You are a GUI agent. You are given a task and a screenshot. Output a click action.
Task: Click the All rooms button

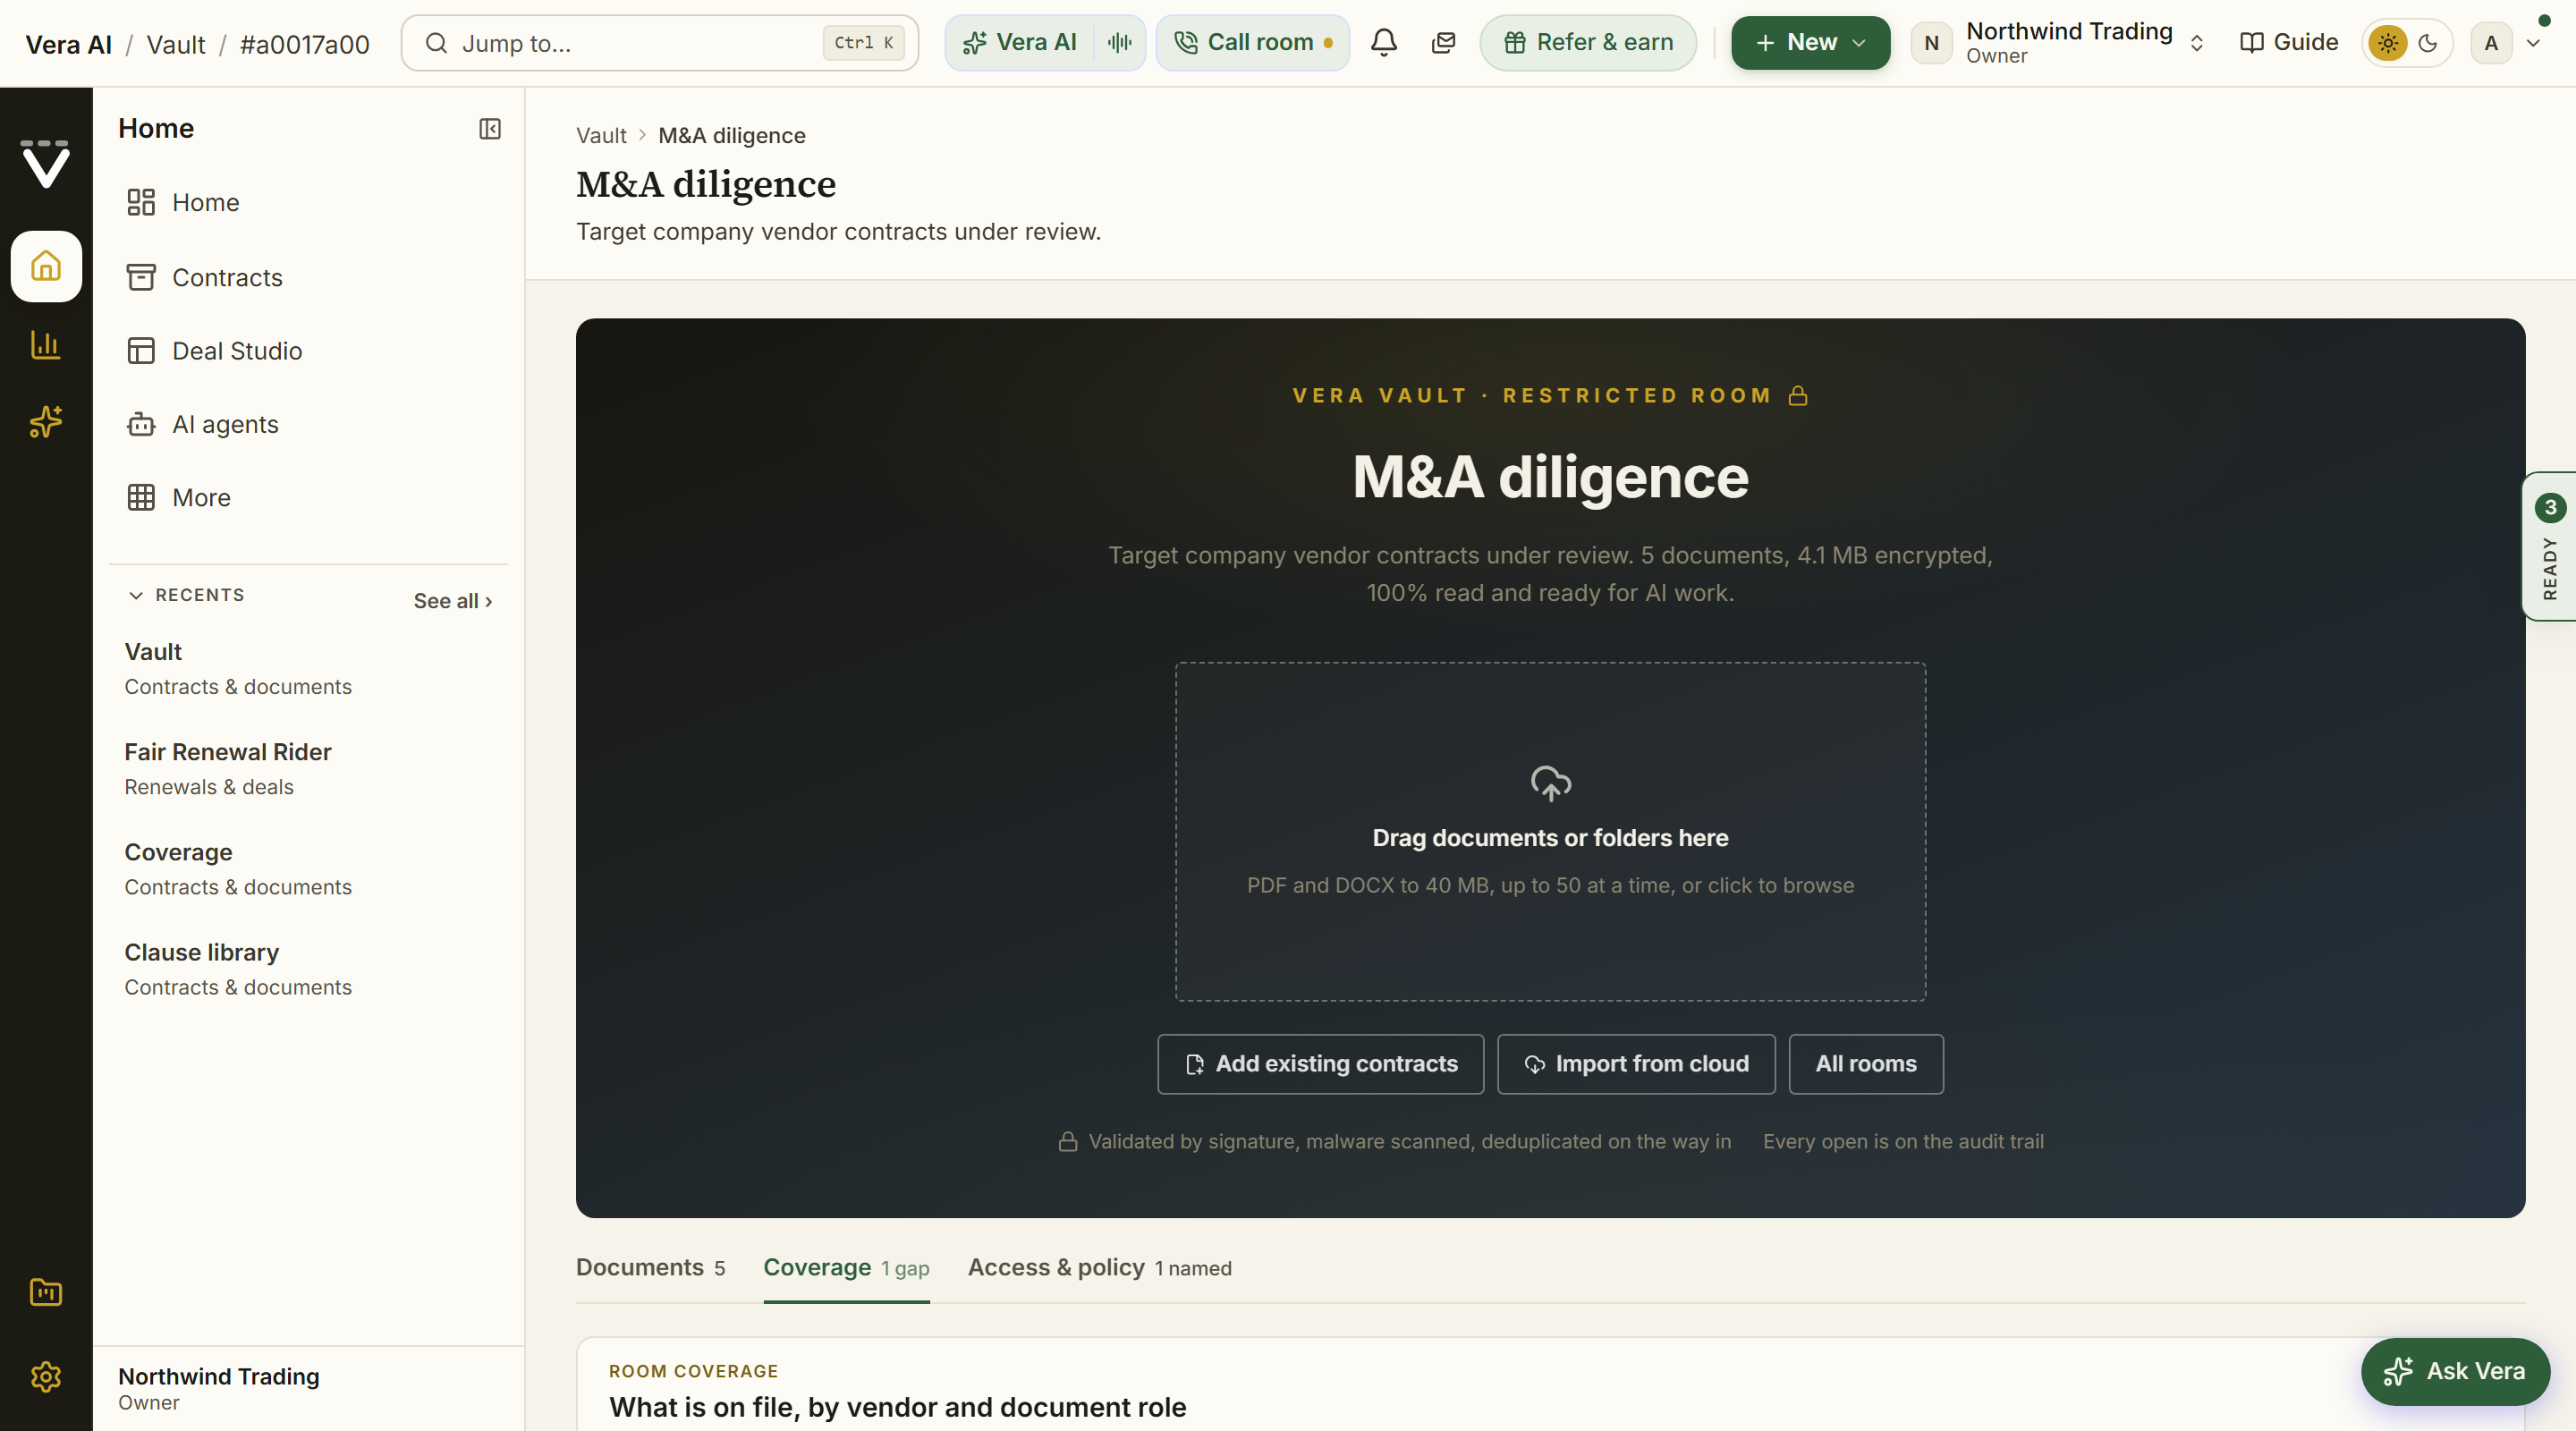pos(1866,1064)
